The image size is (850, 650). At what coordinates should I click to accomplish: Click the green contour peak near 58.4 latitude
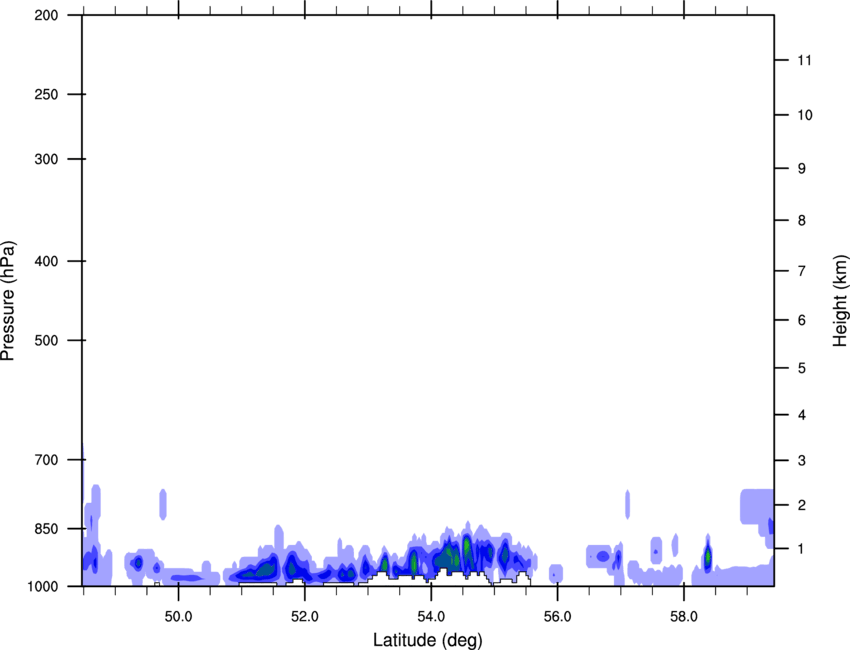tap(707, 556)
